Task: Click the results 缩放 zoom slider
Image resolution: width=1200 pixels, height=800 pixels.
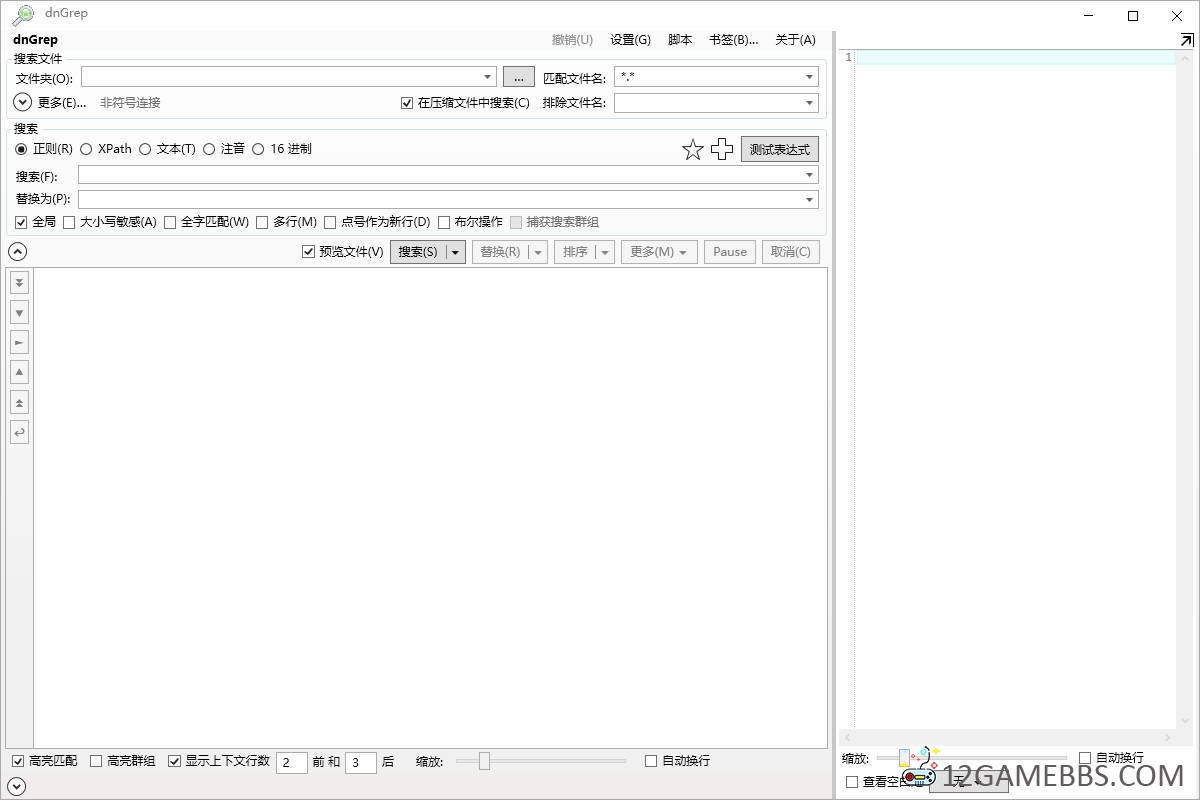Action: (541, 761)
